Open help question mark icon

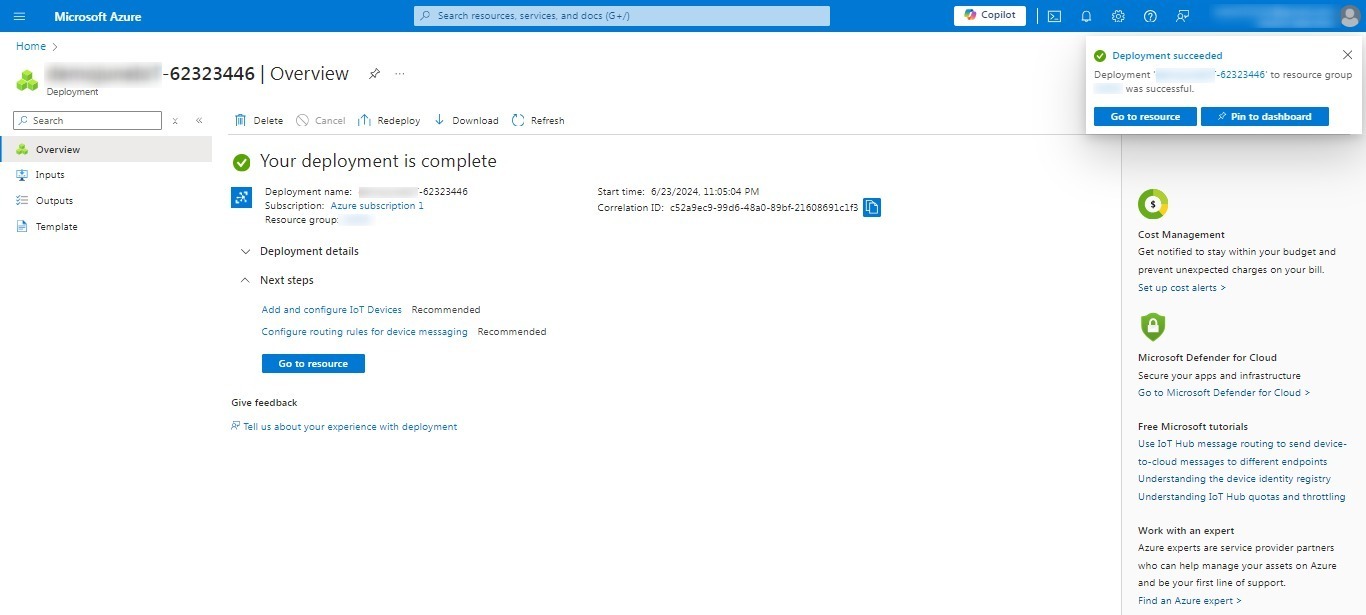pyautogui.click(x=1150, y=16)
